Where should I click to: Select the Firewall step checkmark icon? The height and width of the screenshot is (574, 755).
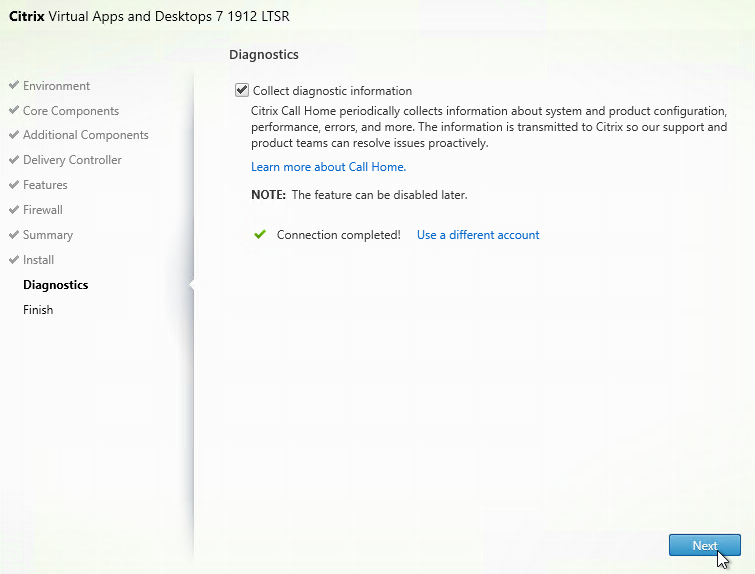click(14, 210)
